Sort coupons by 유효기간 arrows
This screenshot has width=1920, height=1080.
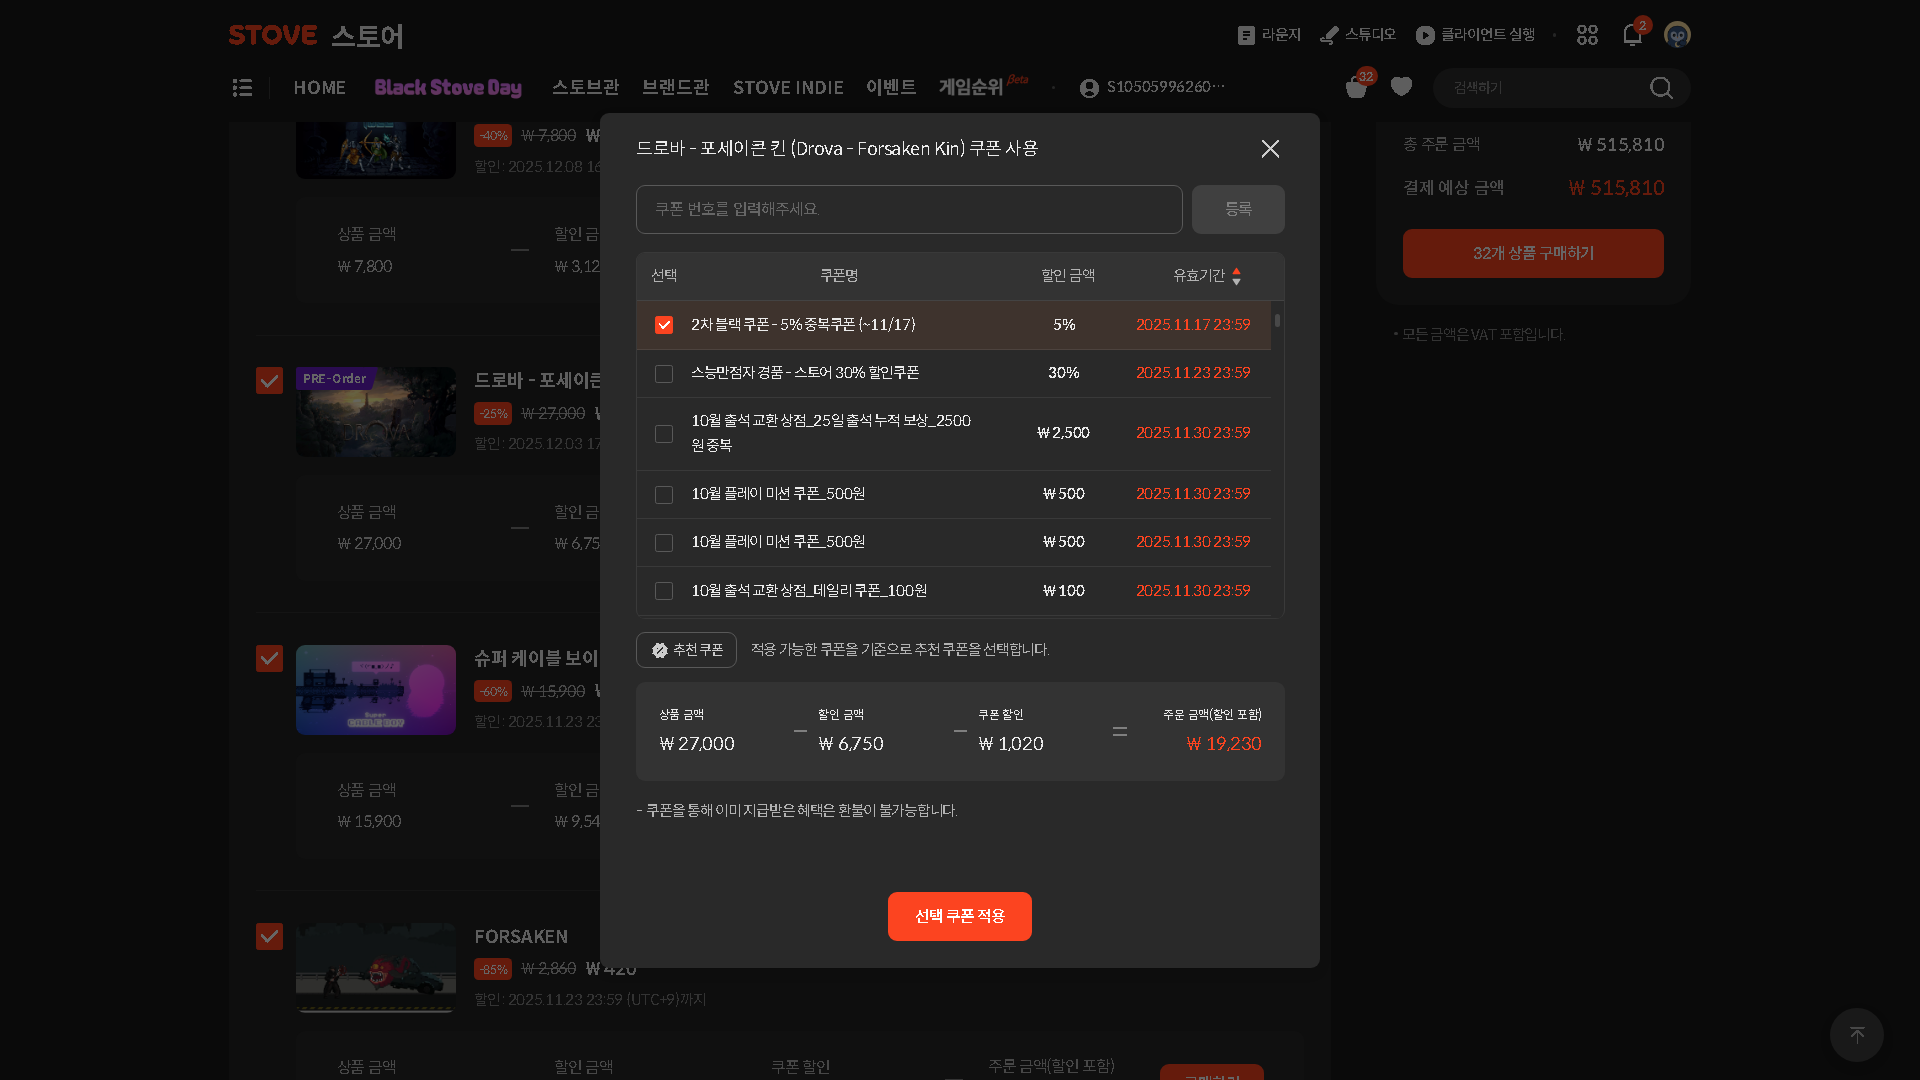pyautogui.click(x=1236, y=276)
